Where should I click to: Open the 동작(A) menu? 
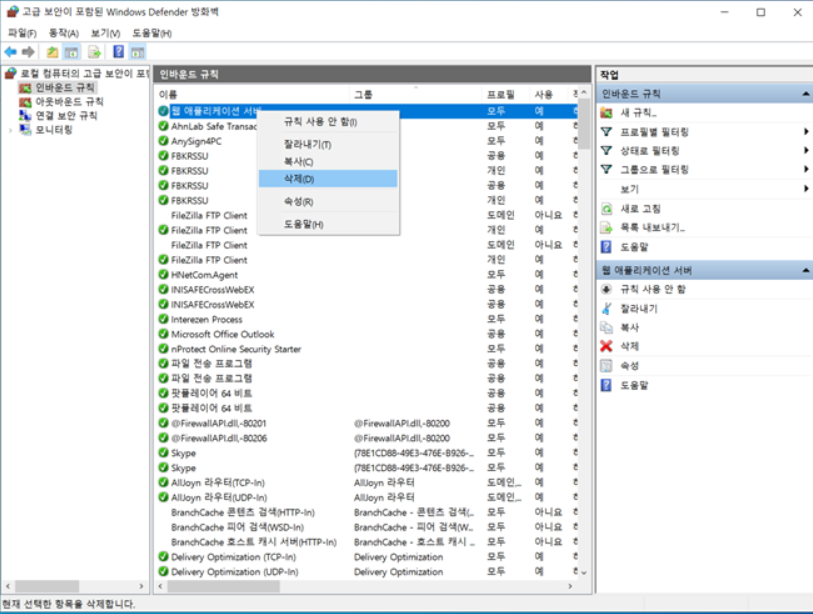63,33
